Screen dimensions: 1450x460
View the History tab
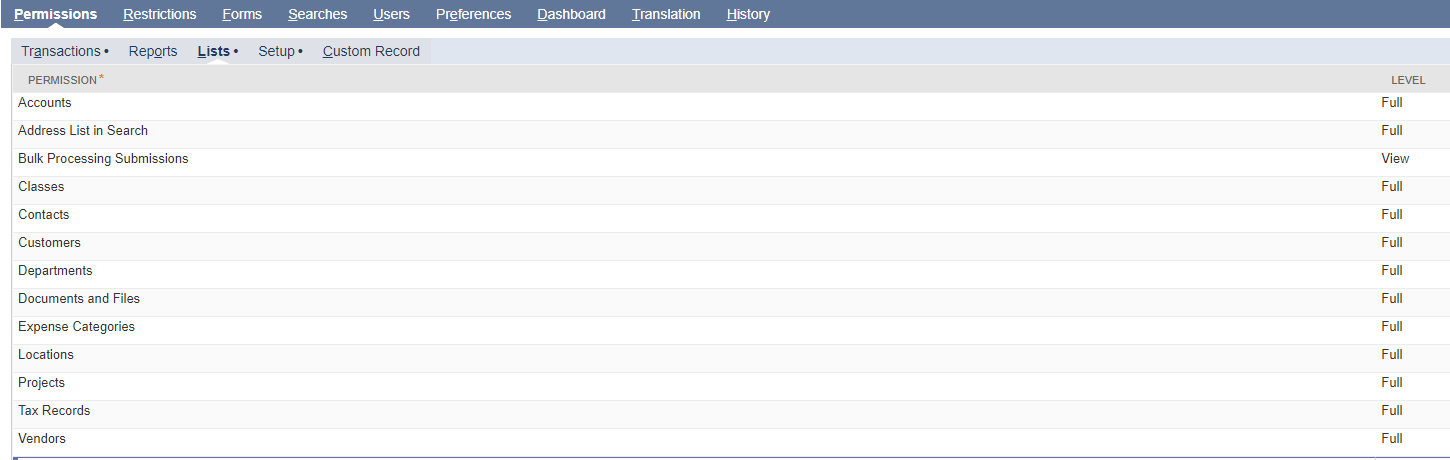point(748,14)
